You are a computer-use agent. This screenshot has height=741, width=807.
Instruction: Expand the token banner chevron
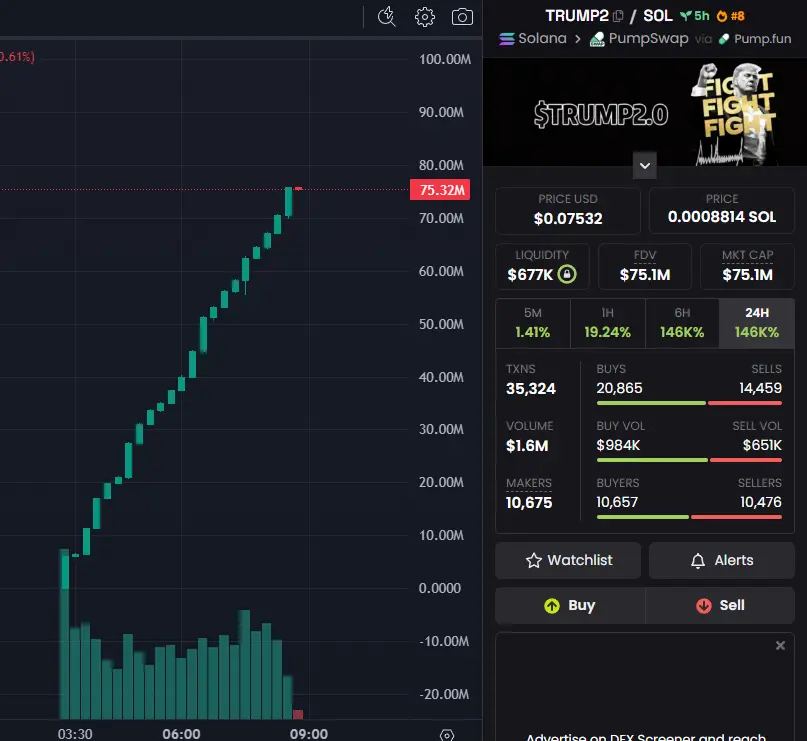coord(644,166)
